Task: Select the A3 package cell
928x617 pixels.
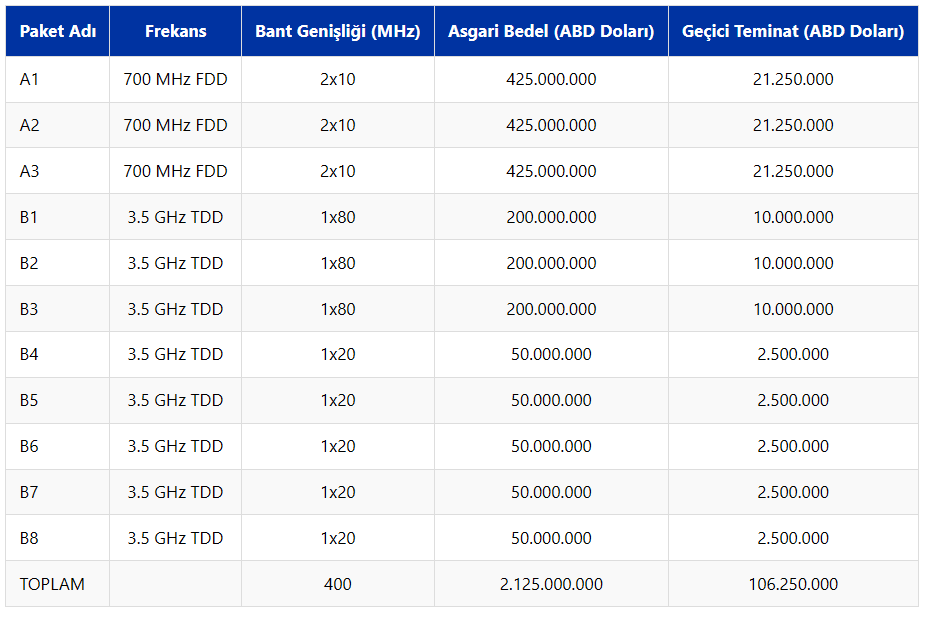Action: [x=29, y=170]
